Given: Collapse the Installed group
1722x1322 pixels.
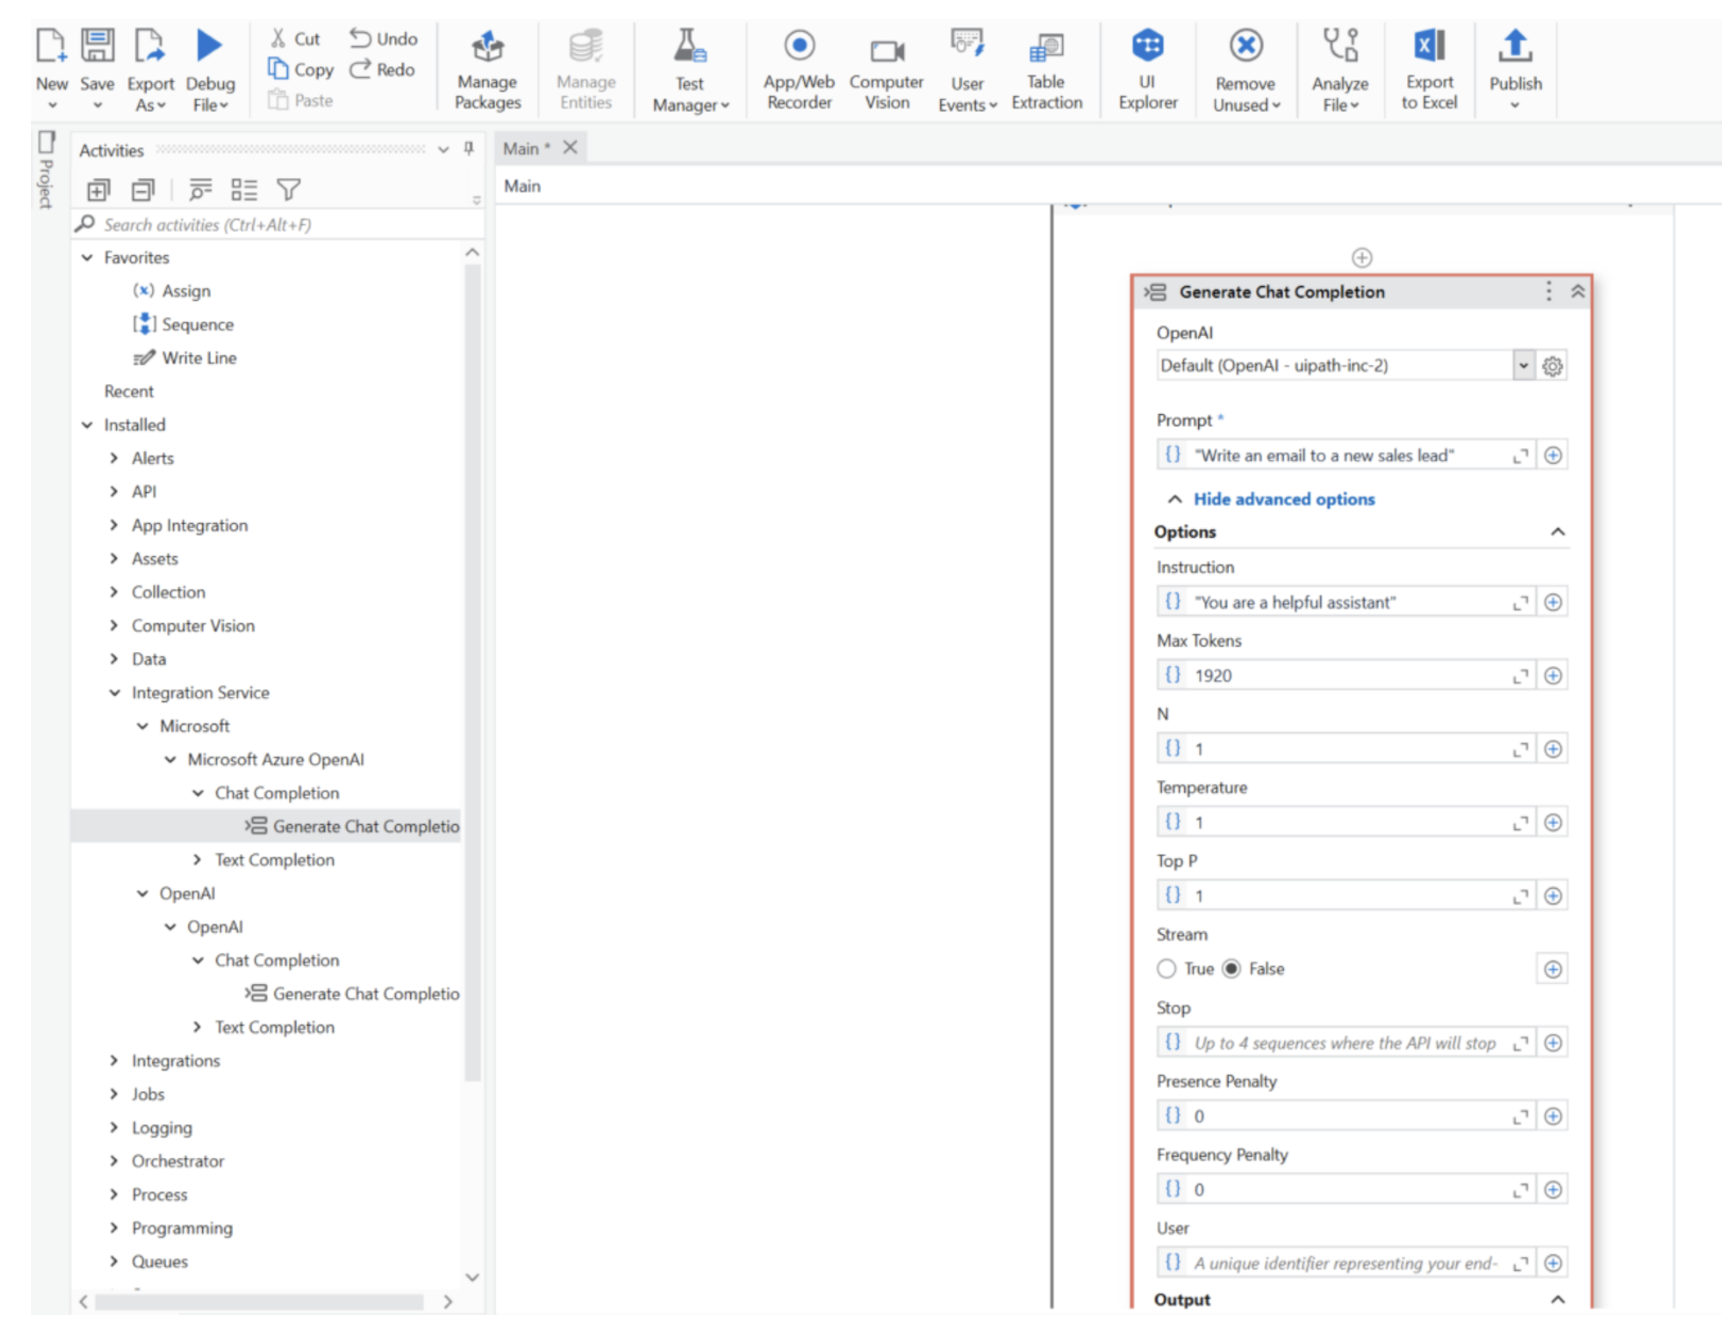Looking at the screenshot, I should coord(87,425).
